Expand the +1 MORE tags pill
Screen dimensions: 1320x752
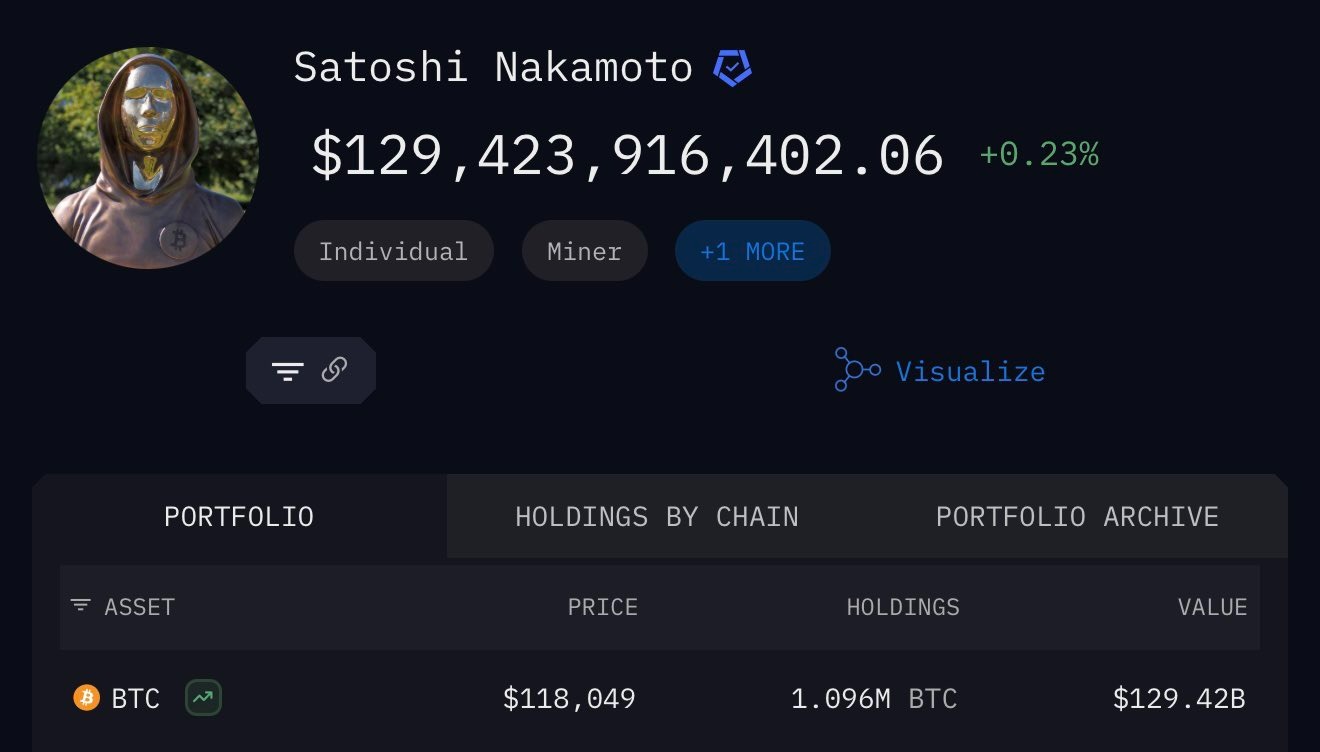[752, 251]
